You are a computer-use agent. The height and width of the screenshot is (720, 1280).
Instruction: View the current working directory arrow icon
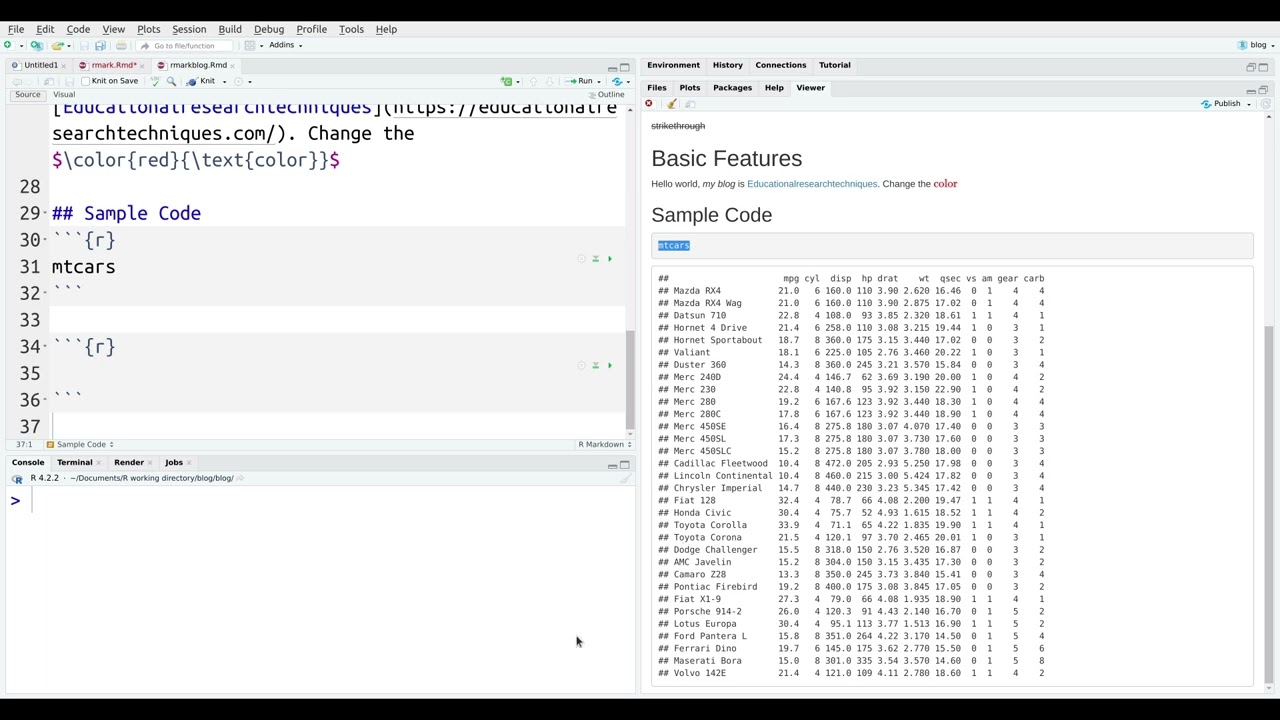pos(240,479)
